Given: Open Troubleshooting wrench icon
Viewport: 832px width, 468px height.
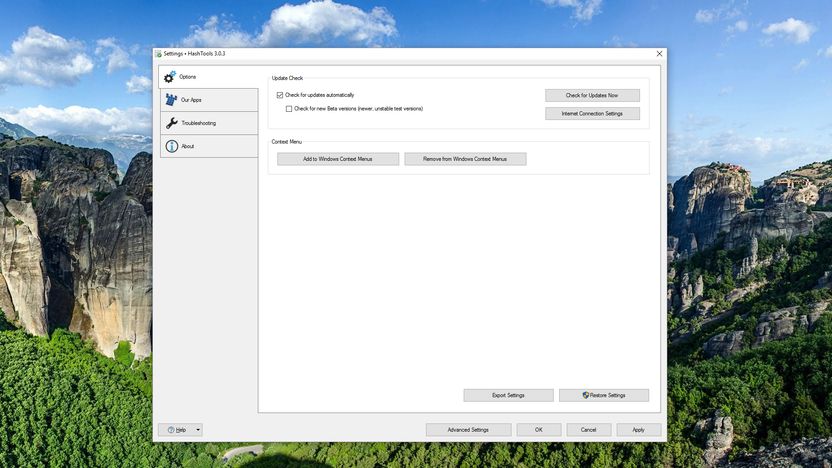Looking at the screenshot, I should (171, 123).
